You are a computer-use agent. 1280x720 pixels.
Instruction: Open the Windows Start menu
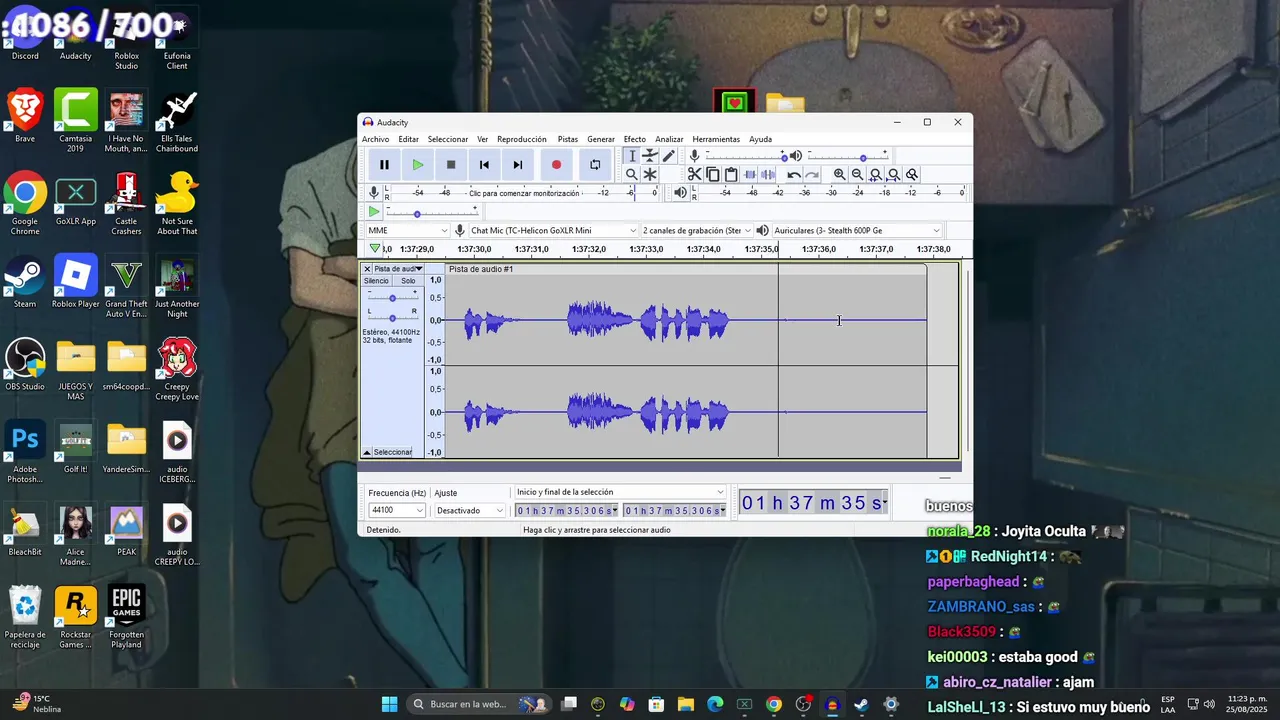(389, 704)
